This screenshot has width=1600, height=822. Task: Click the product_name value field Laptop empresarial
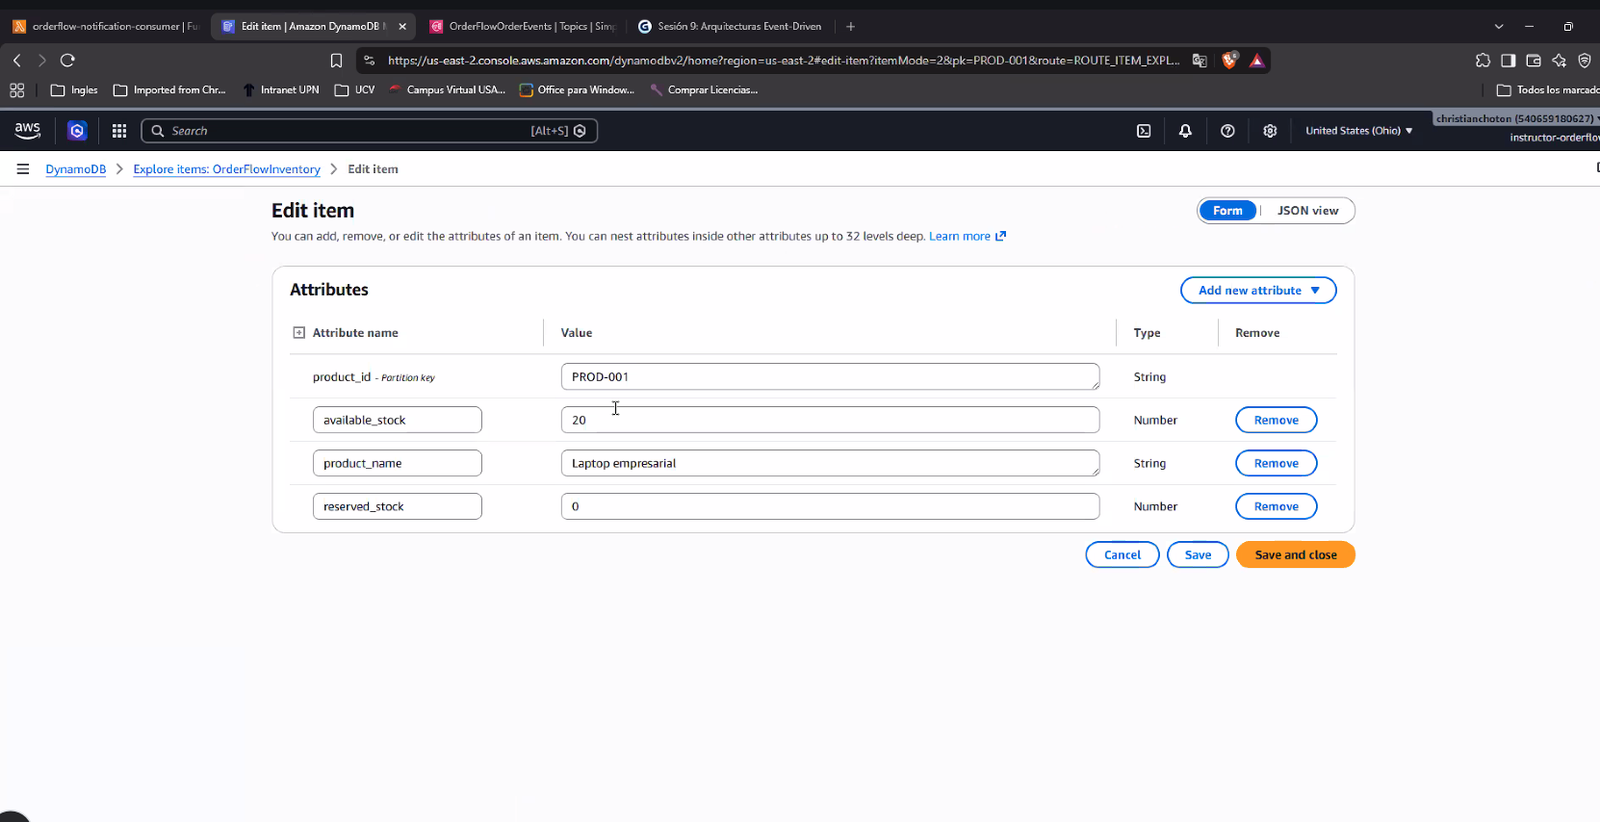[x=830, y=463]
